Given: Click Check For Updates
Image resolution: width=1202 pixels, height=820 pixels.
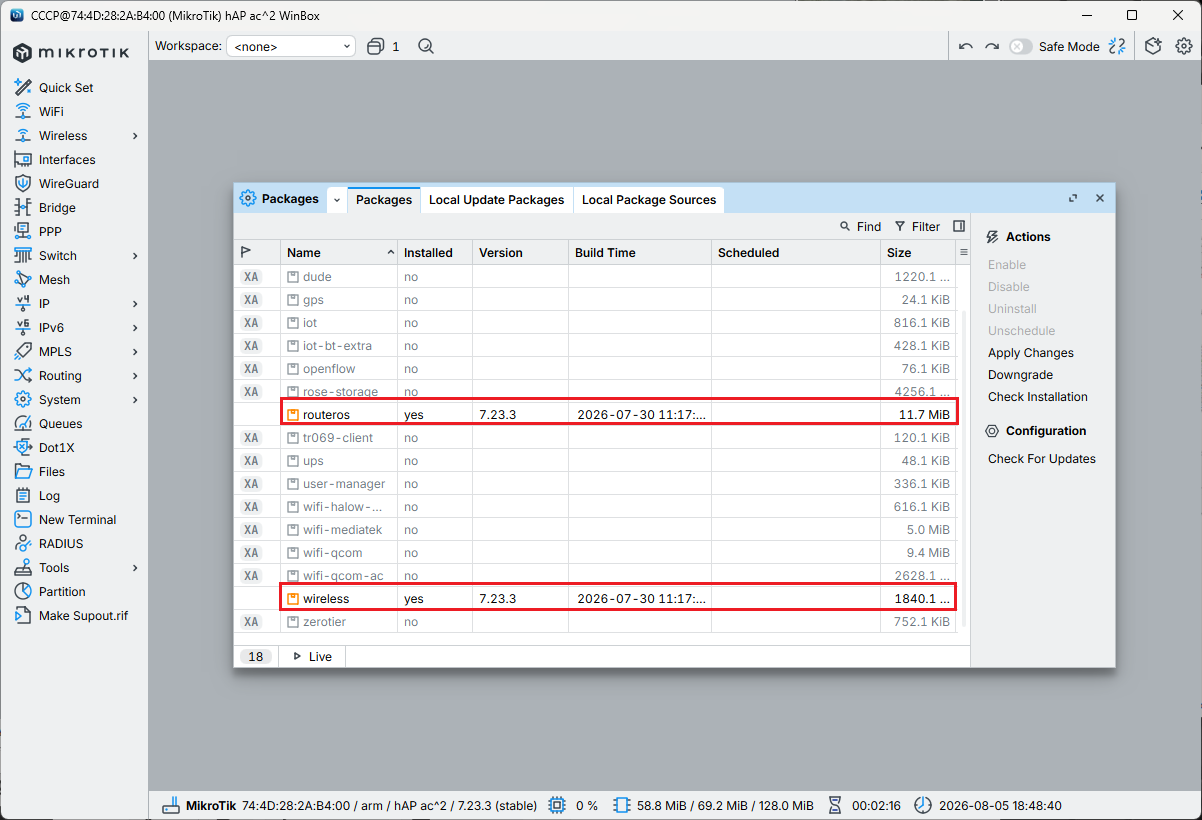Looking at the screenshot, I should click(x=1042, y=458).
